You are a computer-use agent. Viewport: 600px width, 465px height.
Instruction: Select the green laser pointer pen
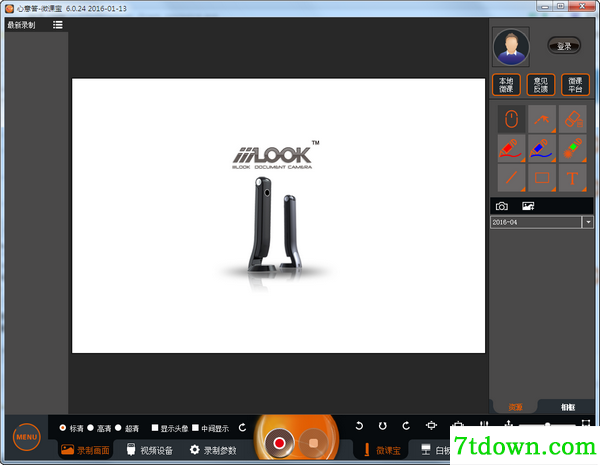[572, 148]
